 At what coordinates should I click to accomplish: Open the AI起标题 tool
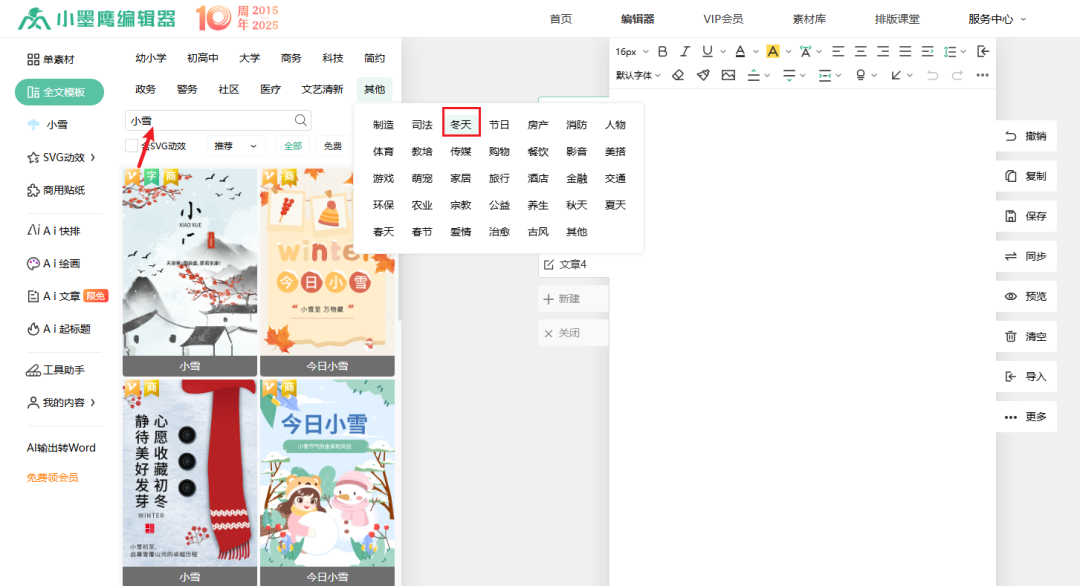58,330
